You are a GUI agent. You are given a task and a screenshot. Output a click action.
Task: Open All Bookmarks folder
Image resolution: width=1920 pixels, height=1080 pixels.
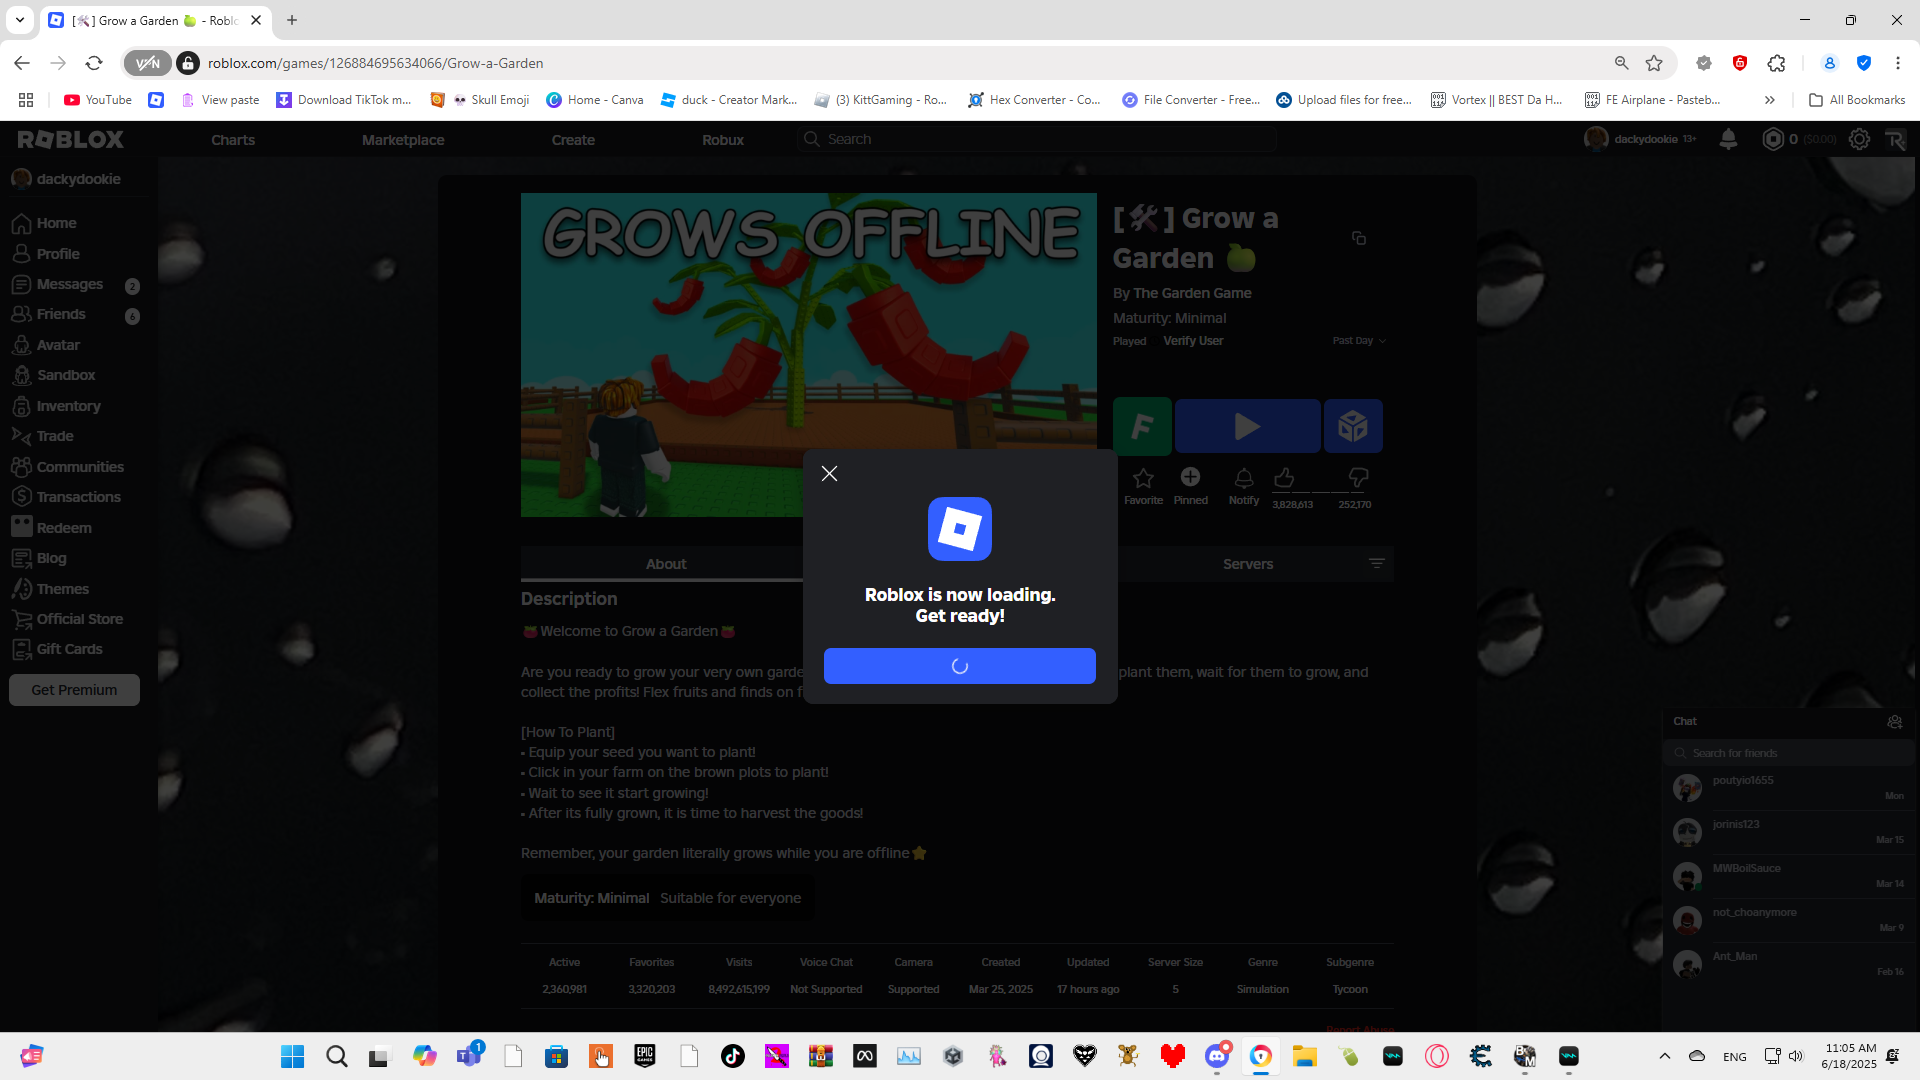click(x=1857, y=100)
